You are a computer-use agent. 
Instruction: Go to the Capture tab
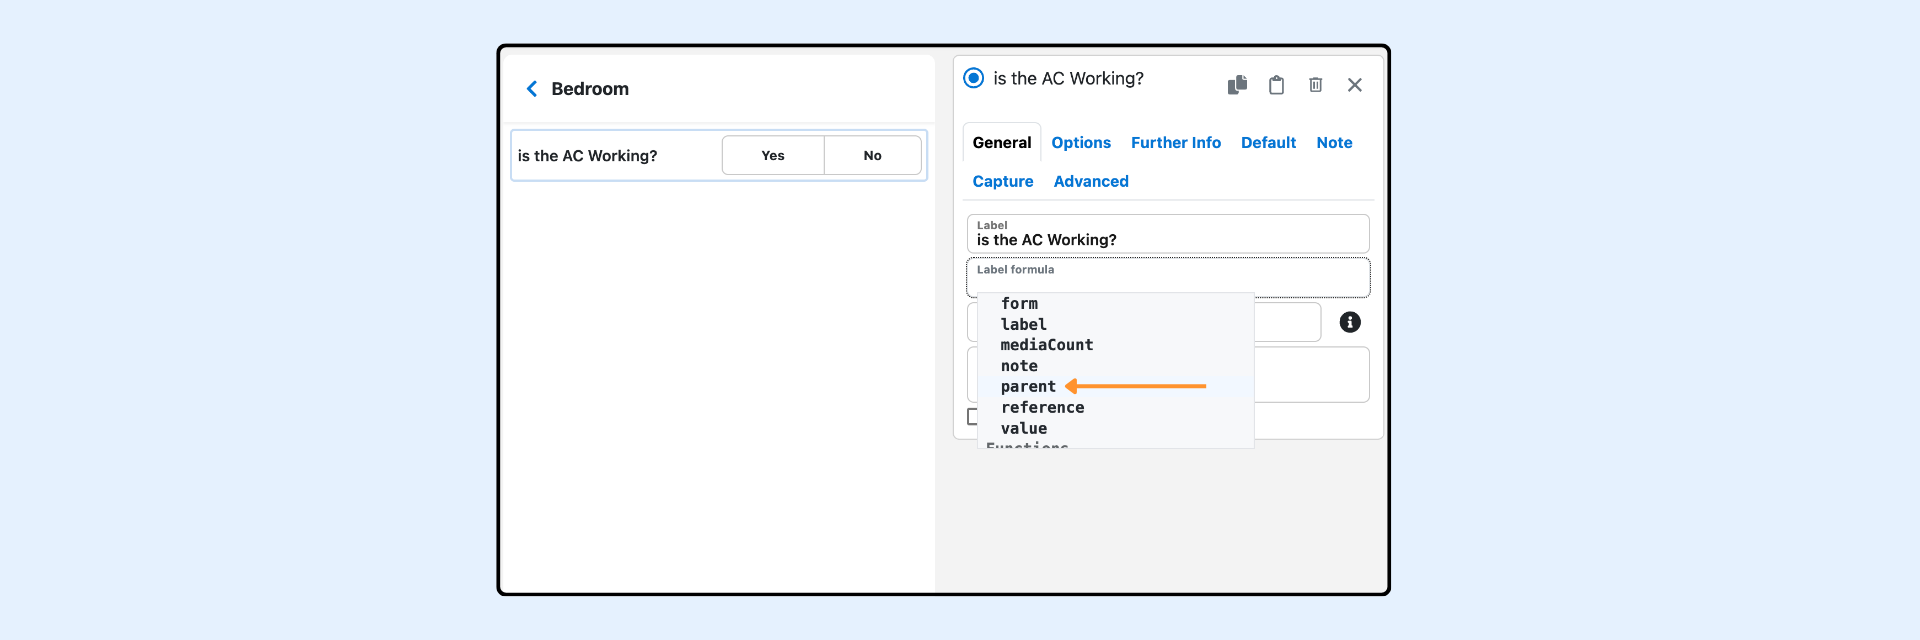(x=1002, y=182)
